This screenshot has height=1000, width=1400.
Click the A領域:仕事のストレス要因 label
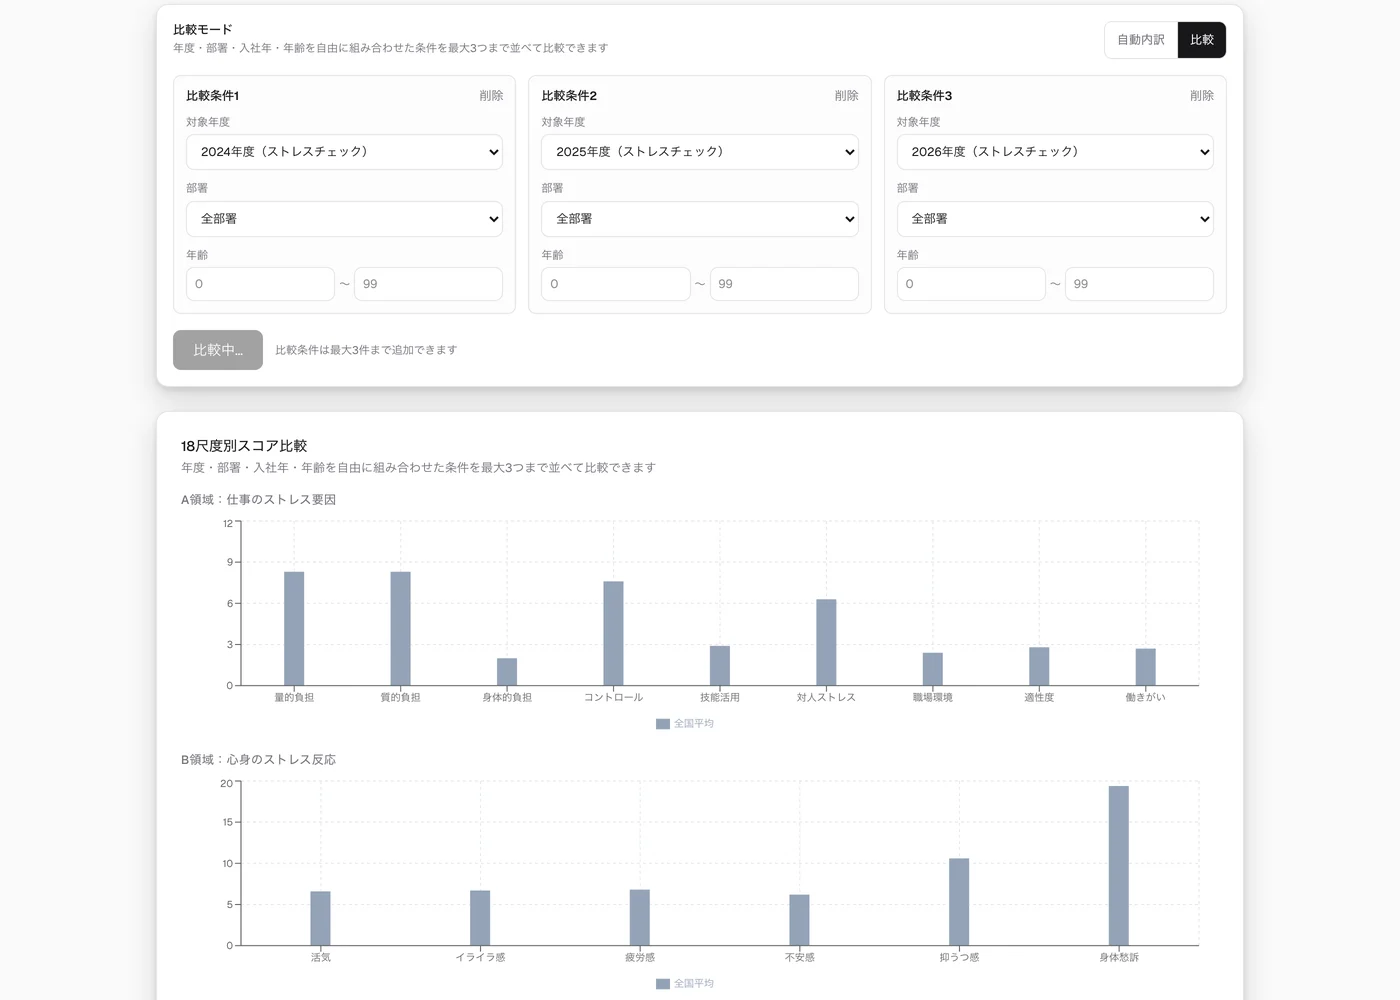258,500
